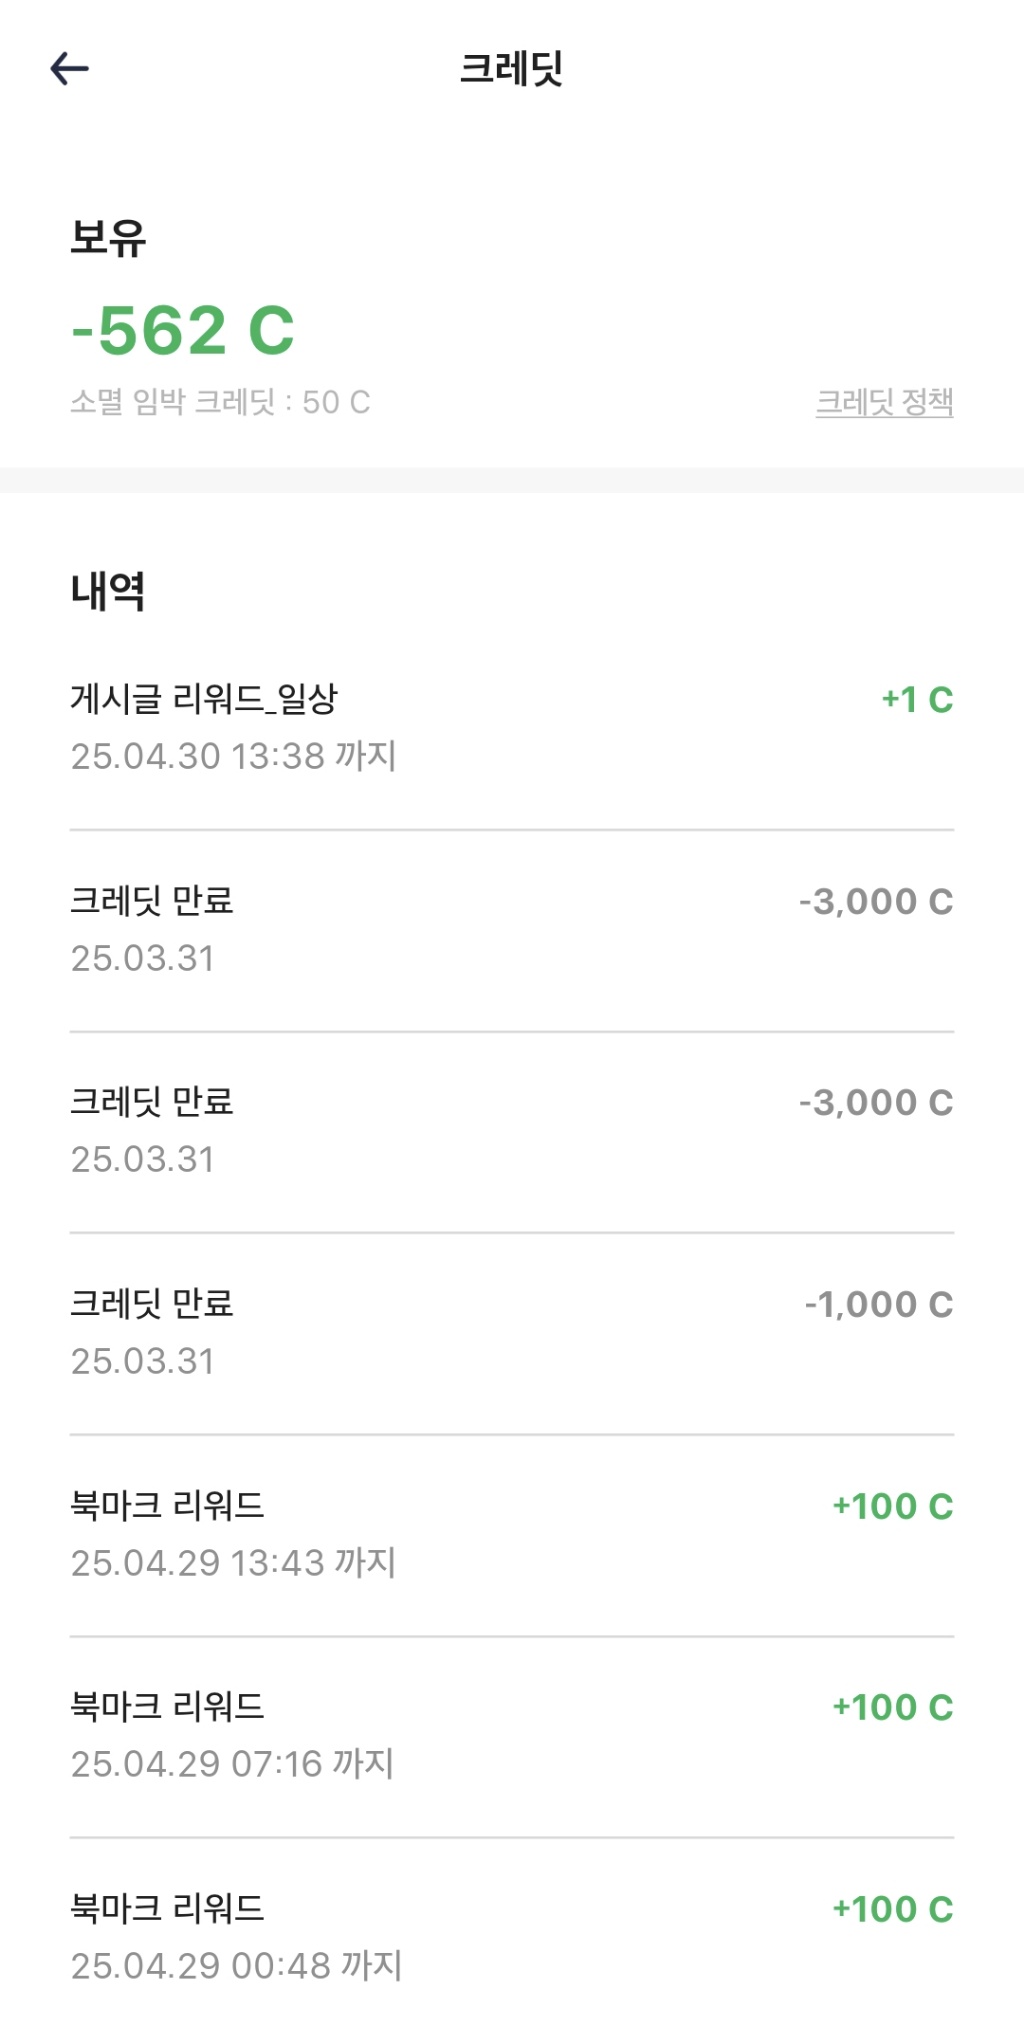Select the 크레딧 만료 -1,000 C entry title
Viewport: 1024px width, 2025px height.
[x=151, y=1303]
